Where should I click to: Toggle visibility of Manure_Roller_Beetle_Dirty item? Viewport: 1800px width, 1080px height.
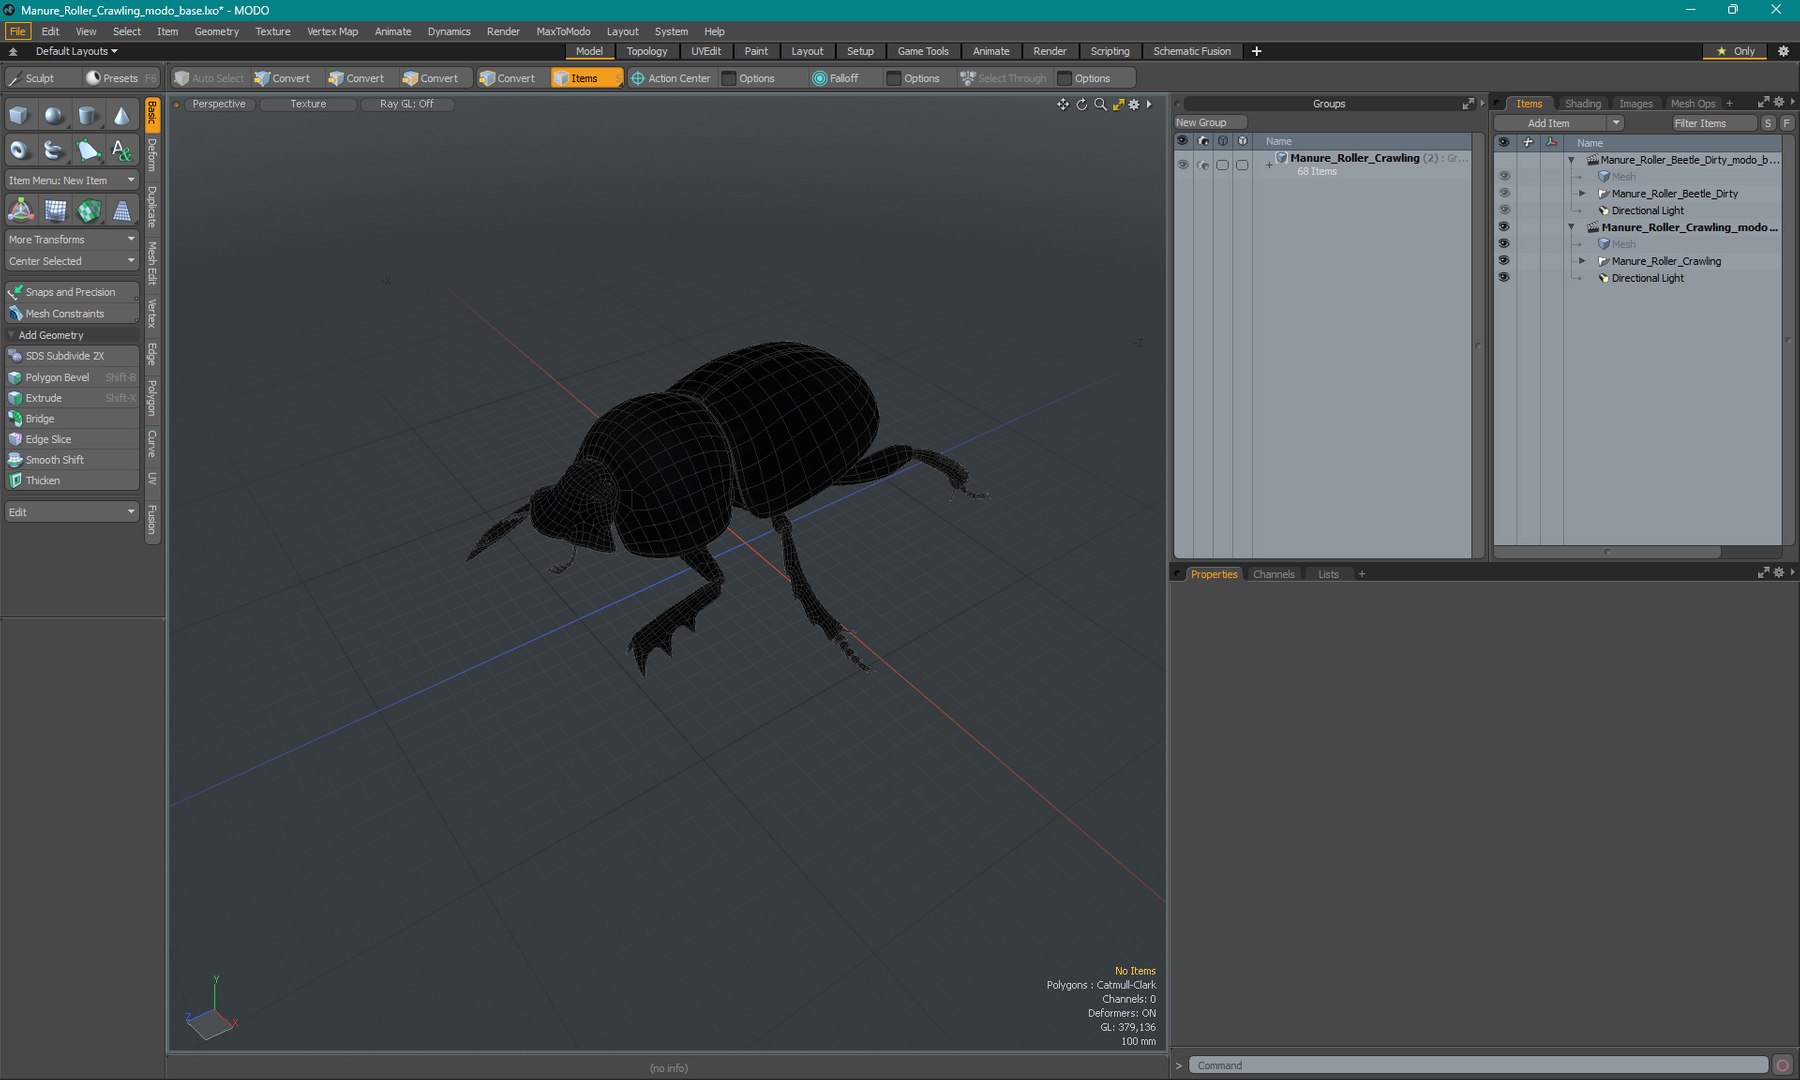[x=1503, y=194]
